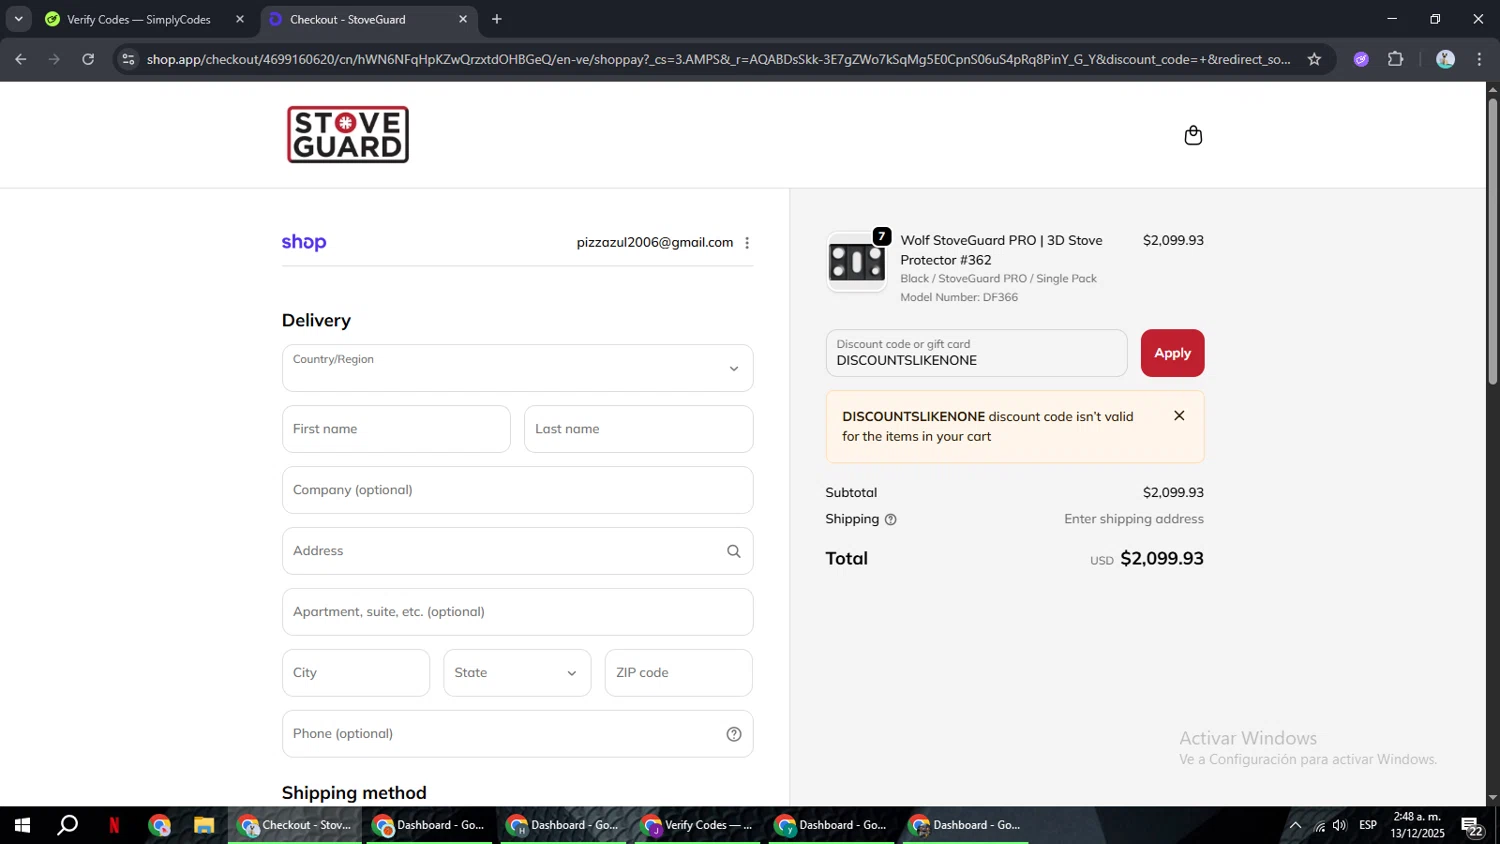Go back to previous page
The image size is (1500, 844).
coord(20,59)
